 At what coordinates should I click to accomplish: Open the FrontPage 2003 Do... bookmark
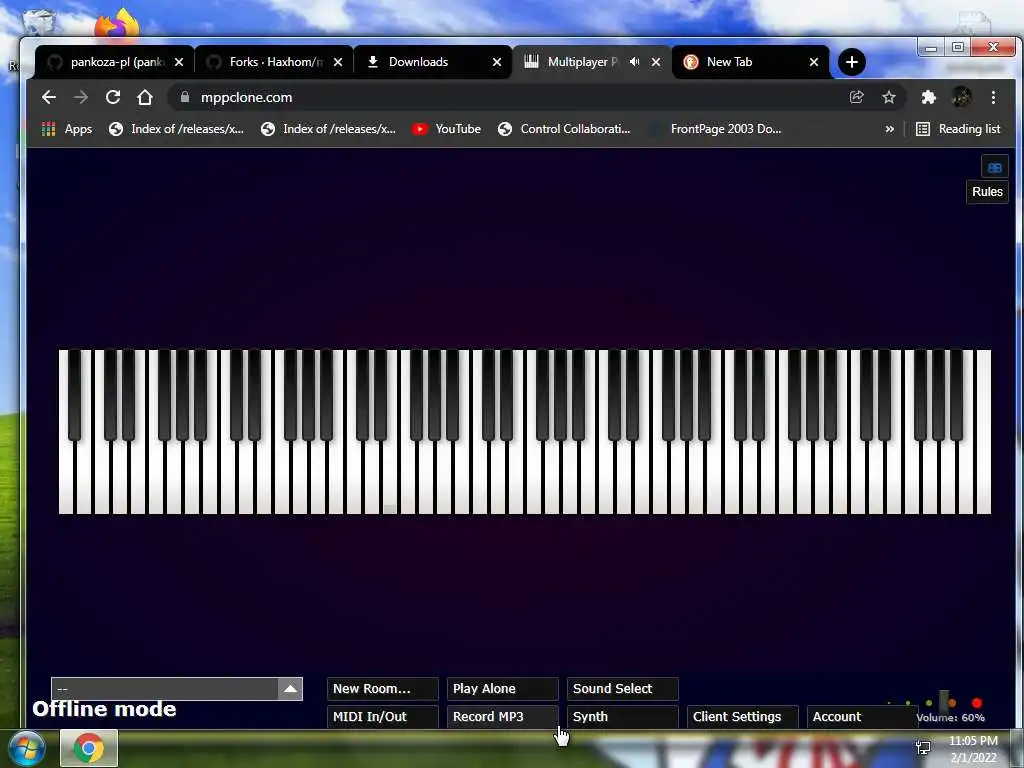coord(715,129)
